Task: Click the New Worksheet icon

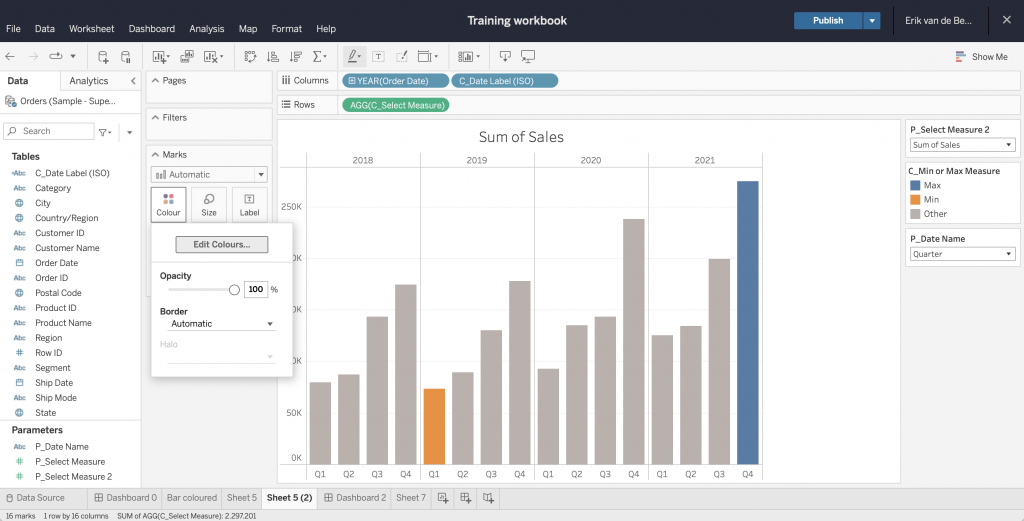Action: 443,498
